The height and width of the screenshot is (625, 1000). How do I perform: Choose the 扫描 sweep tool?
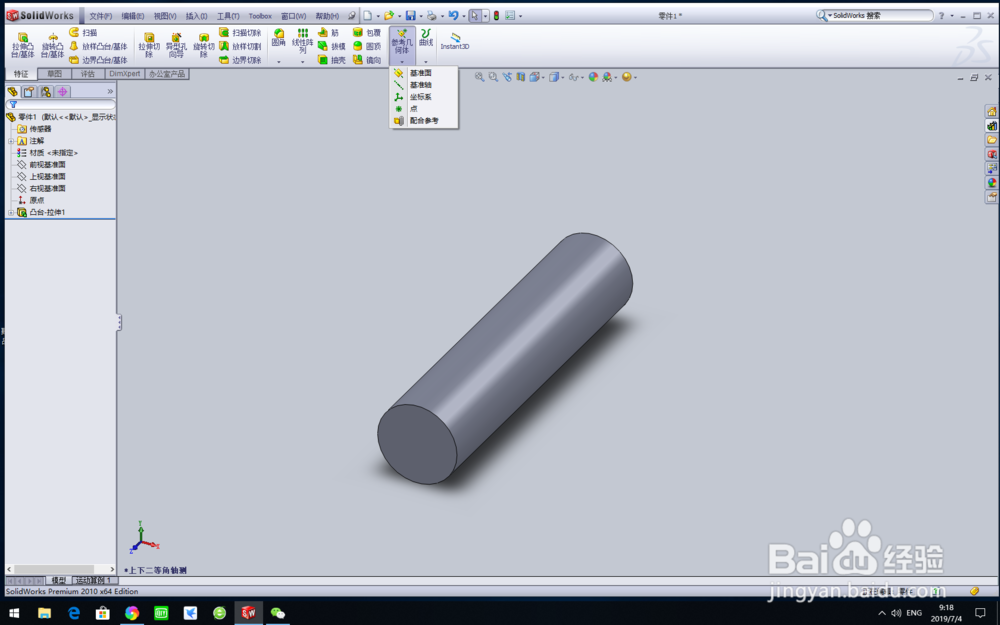tap(83, 32)
